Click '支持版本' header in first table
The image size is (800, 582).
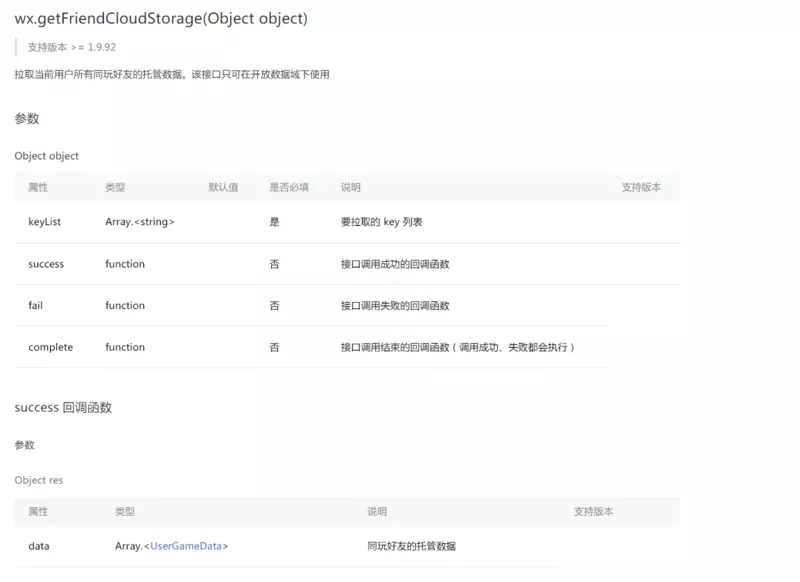point(641,187)
